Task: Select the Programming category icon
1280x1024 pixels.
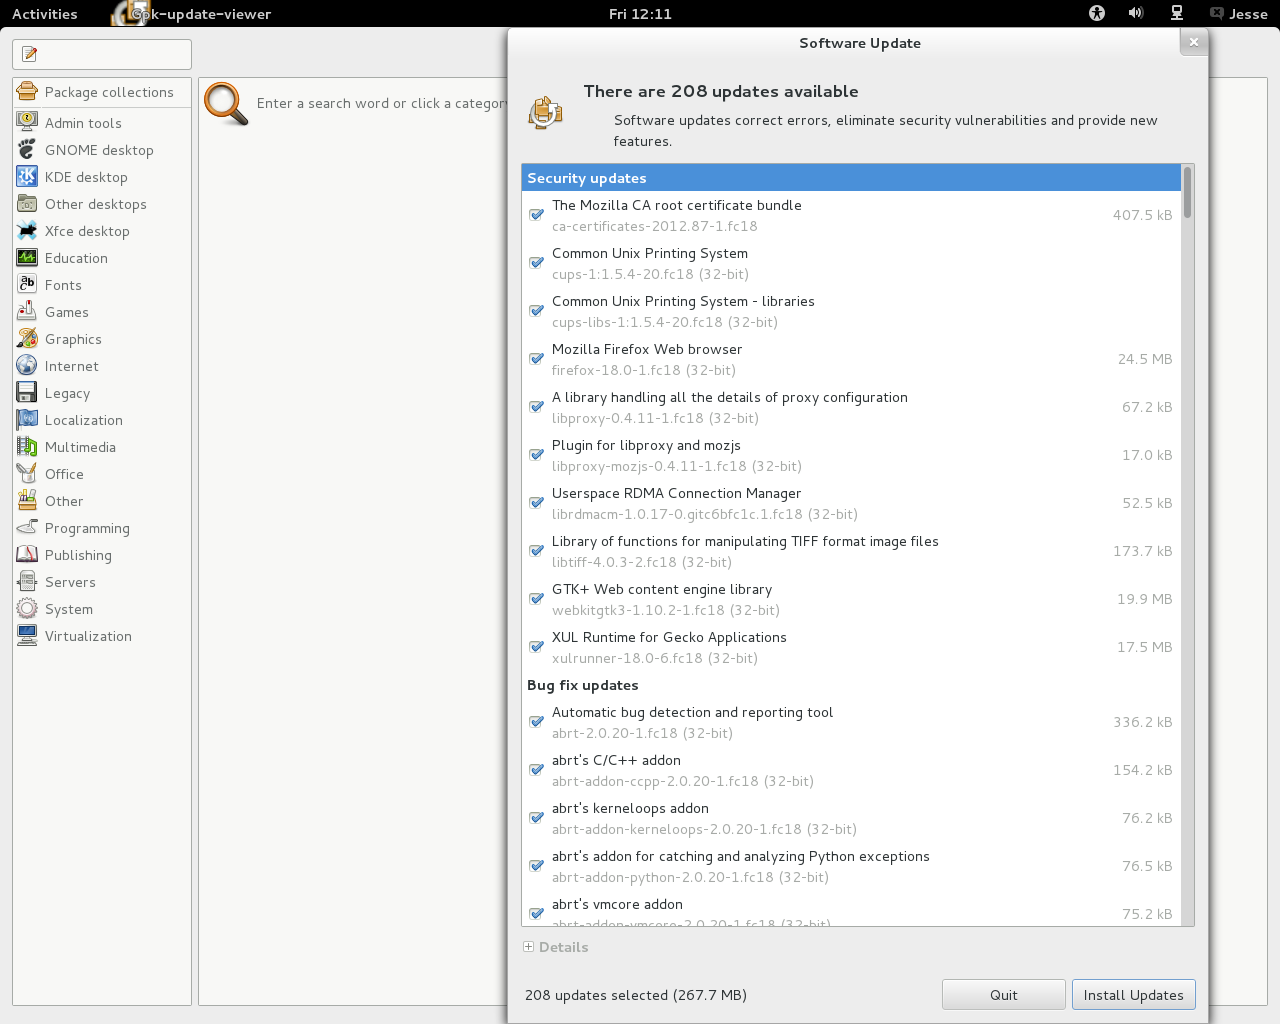Action: point(27,527)
